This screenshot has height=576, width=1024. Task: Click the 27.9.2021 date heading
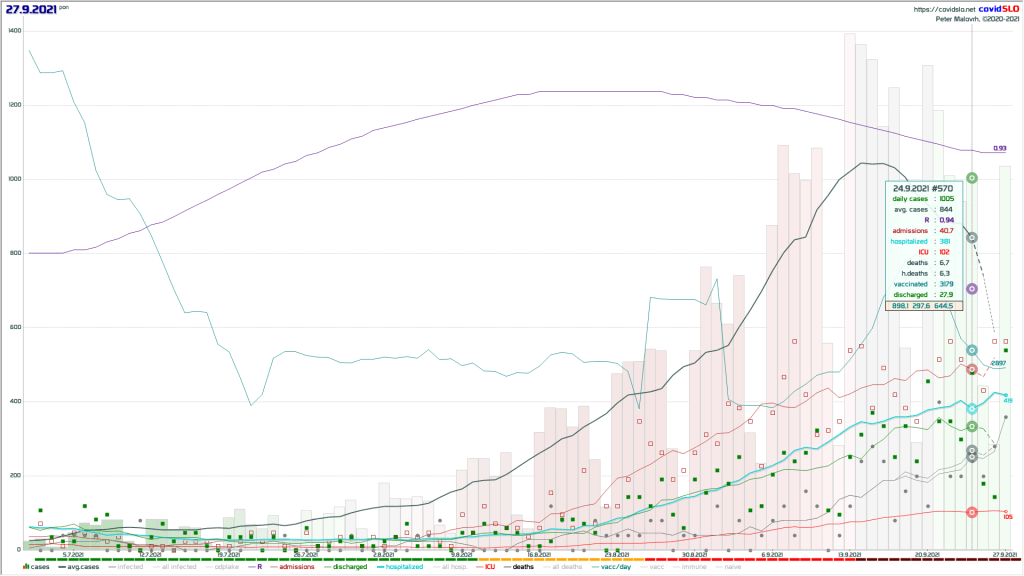pyautogui.click(x=28, y=9)
